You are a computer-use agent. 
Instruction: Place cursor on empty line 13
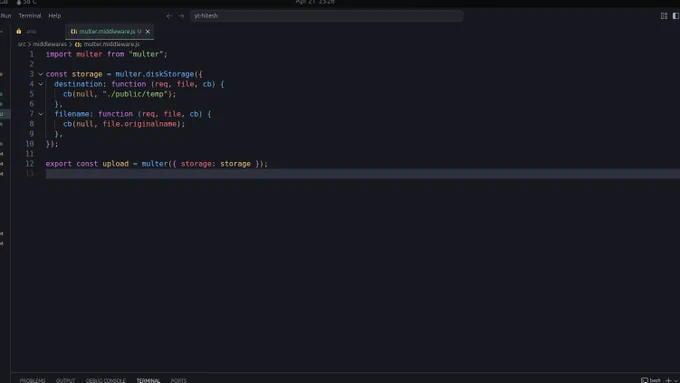pyautogui.click(x=363, y=174)
